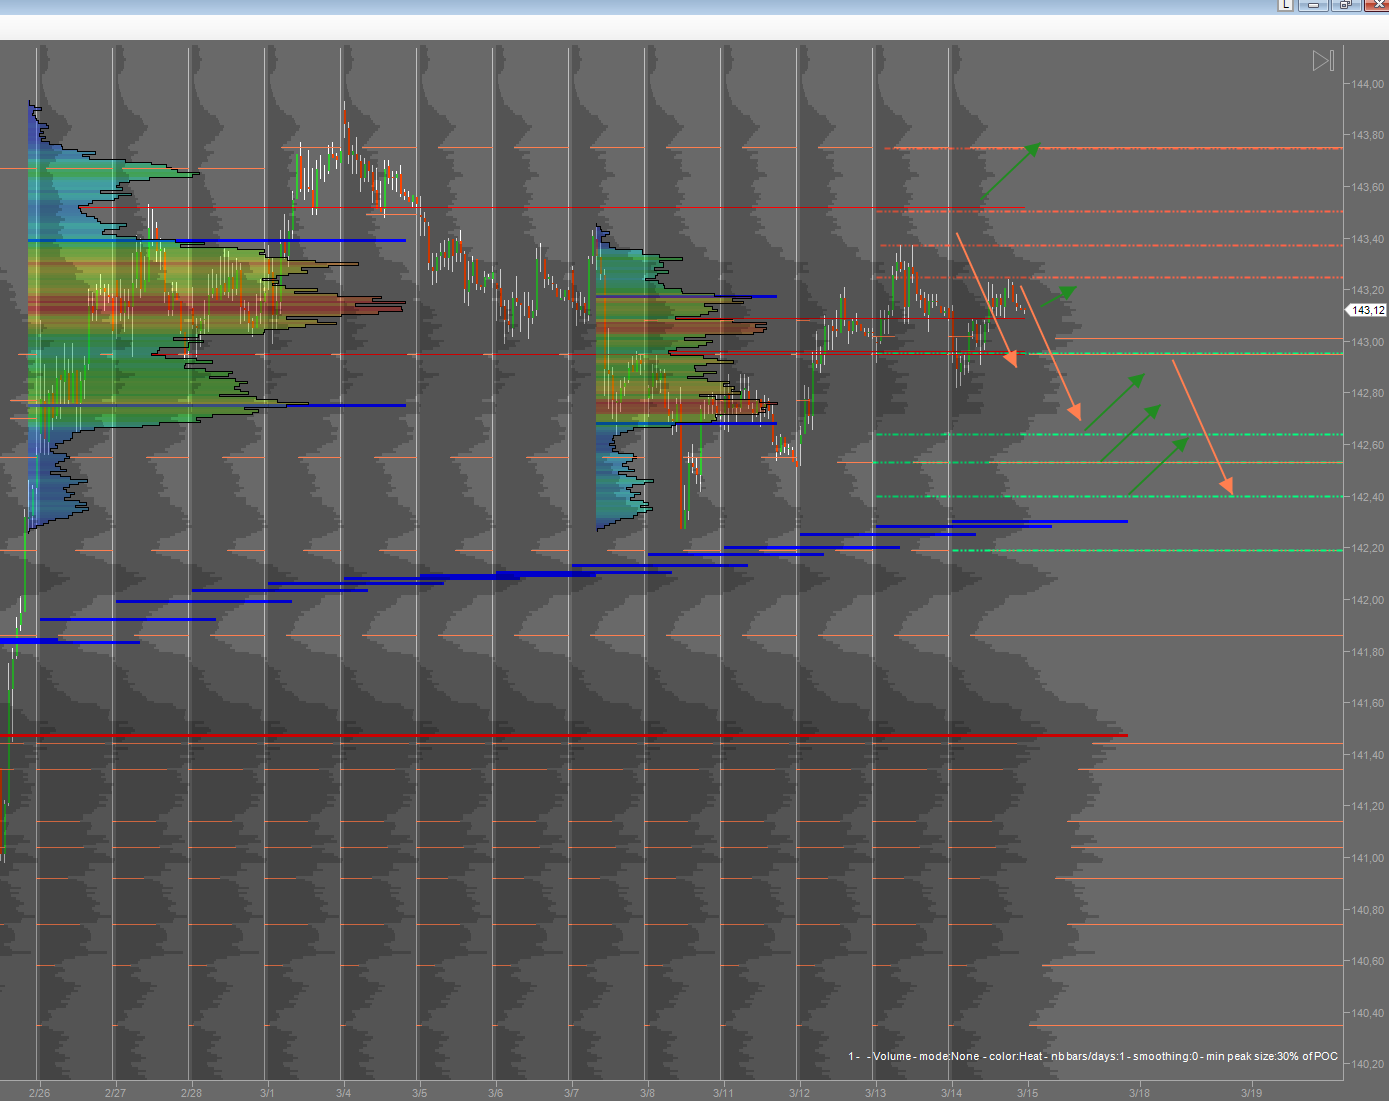Click price label 140,80 on the axis
The image size is (1389, 1101).
click(1368, 910)
